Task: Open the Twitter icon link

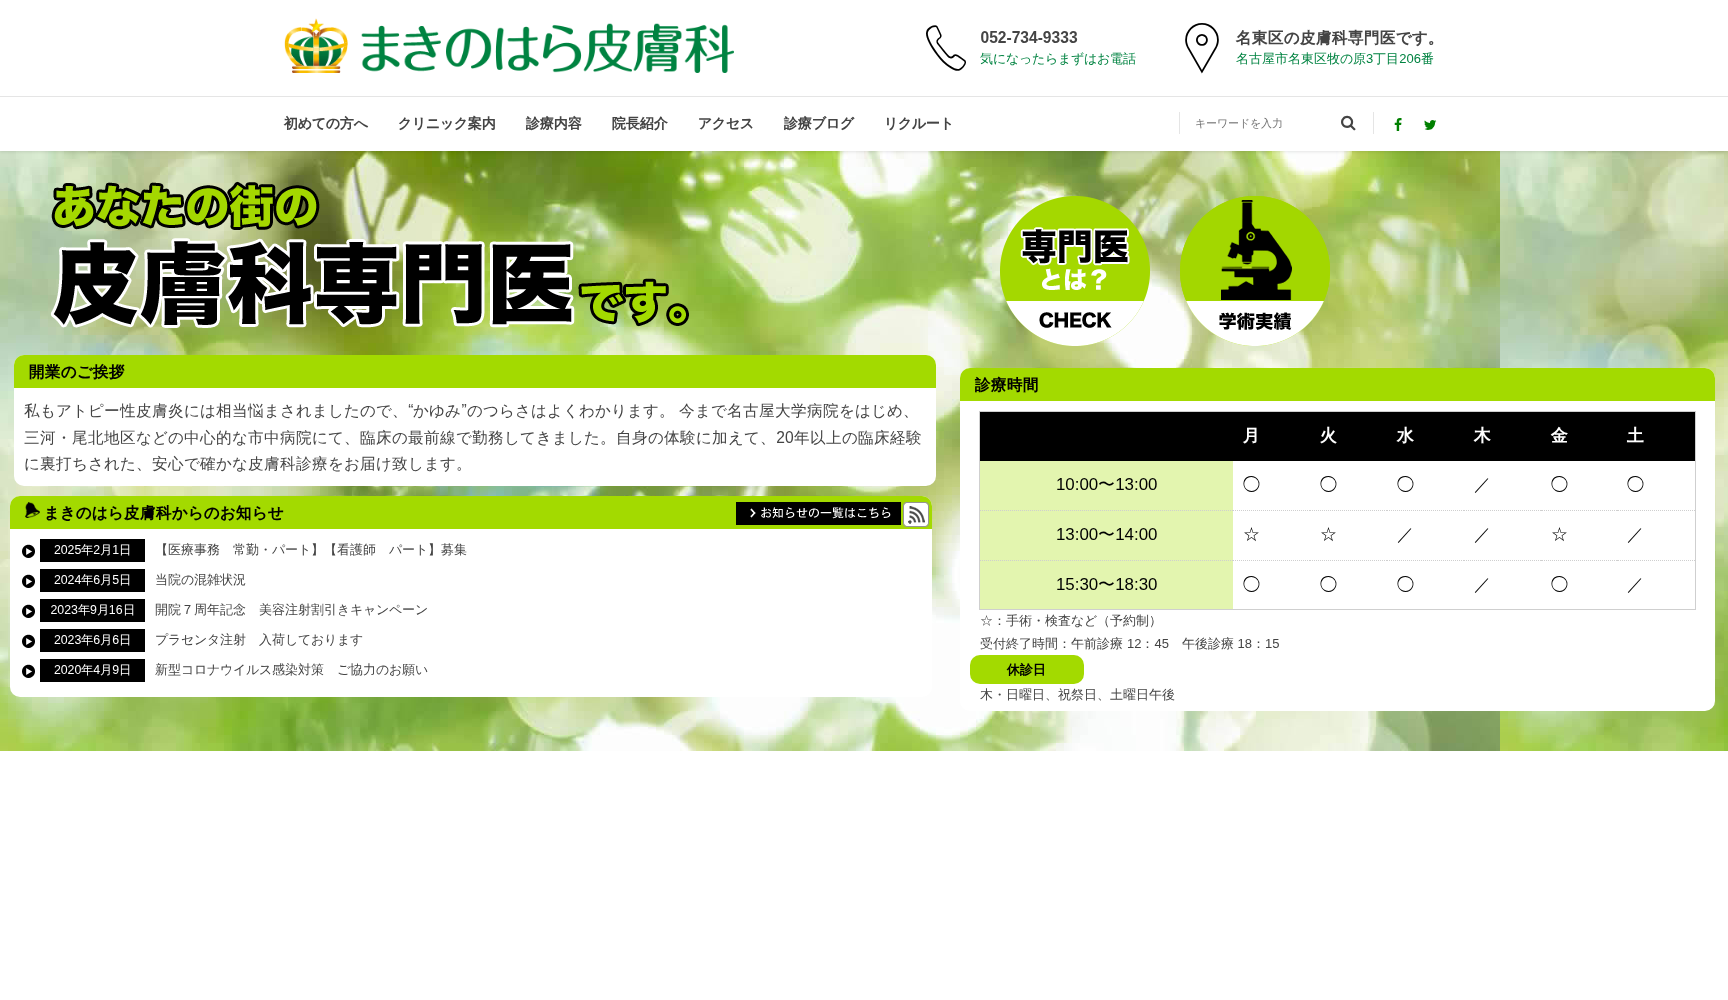Action: (1430, 125)
